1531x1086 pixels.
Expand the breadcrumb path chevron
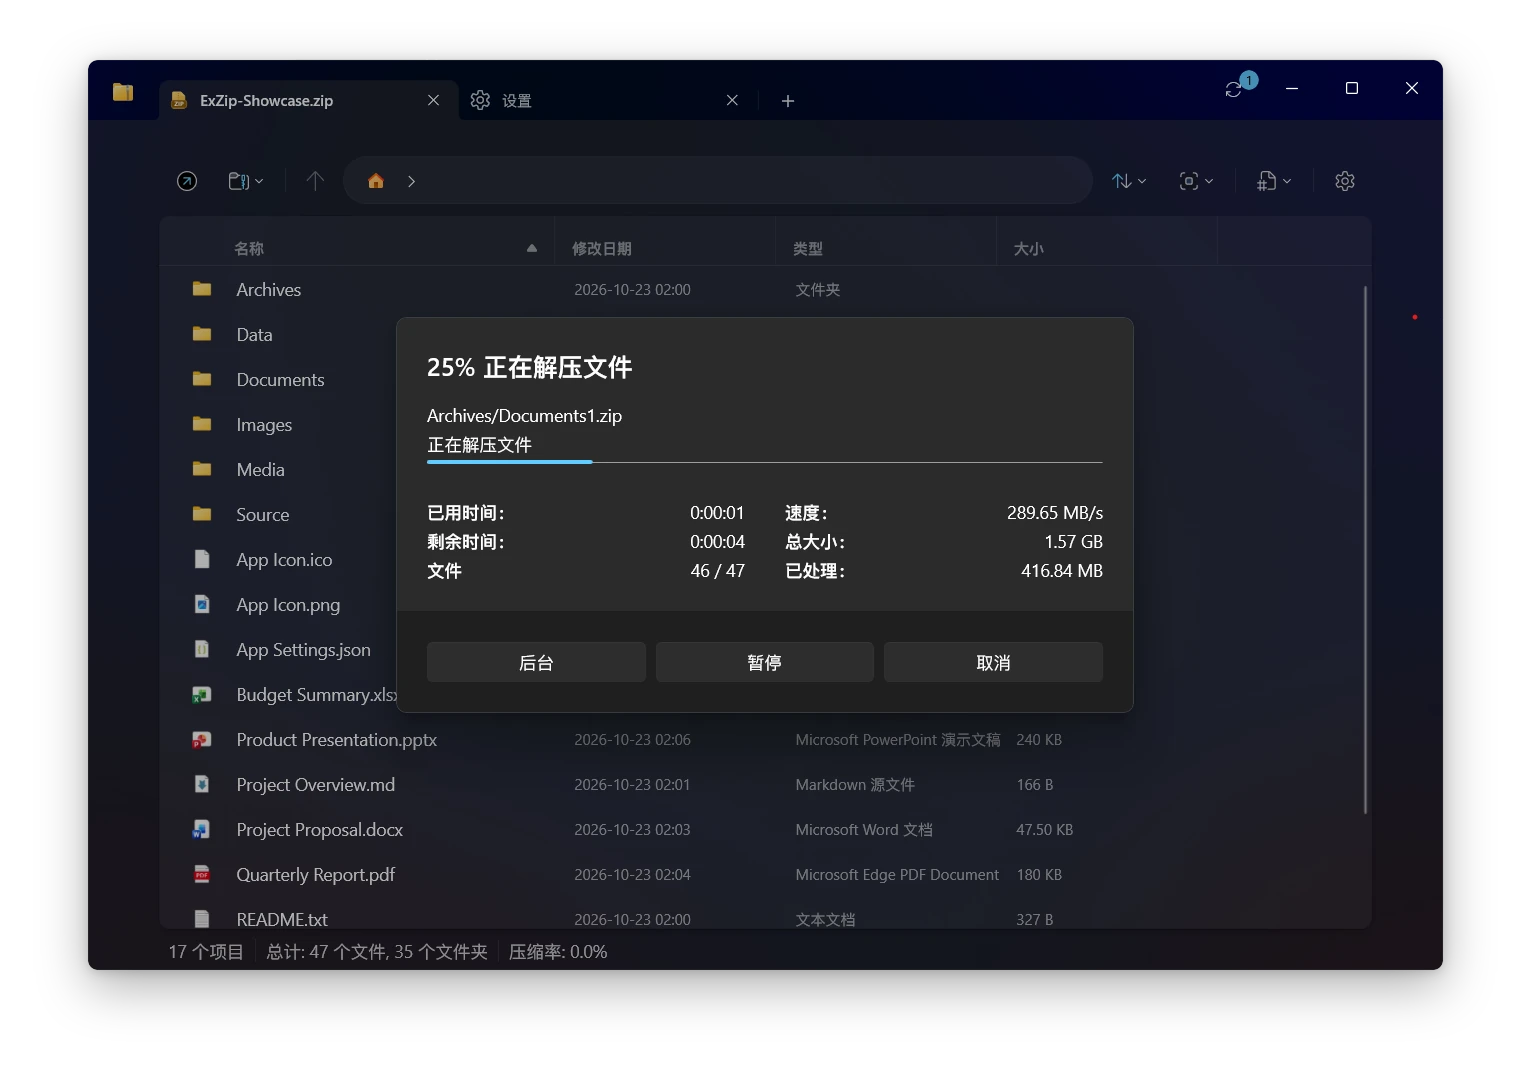pyautogui.click(x=411, y=181)
